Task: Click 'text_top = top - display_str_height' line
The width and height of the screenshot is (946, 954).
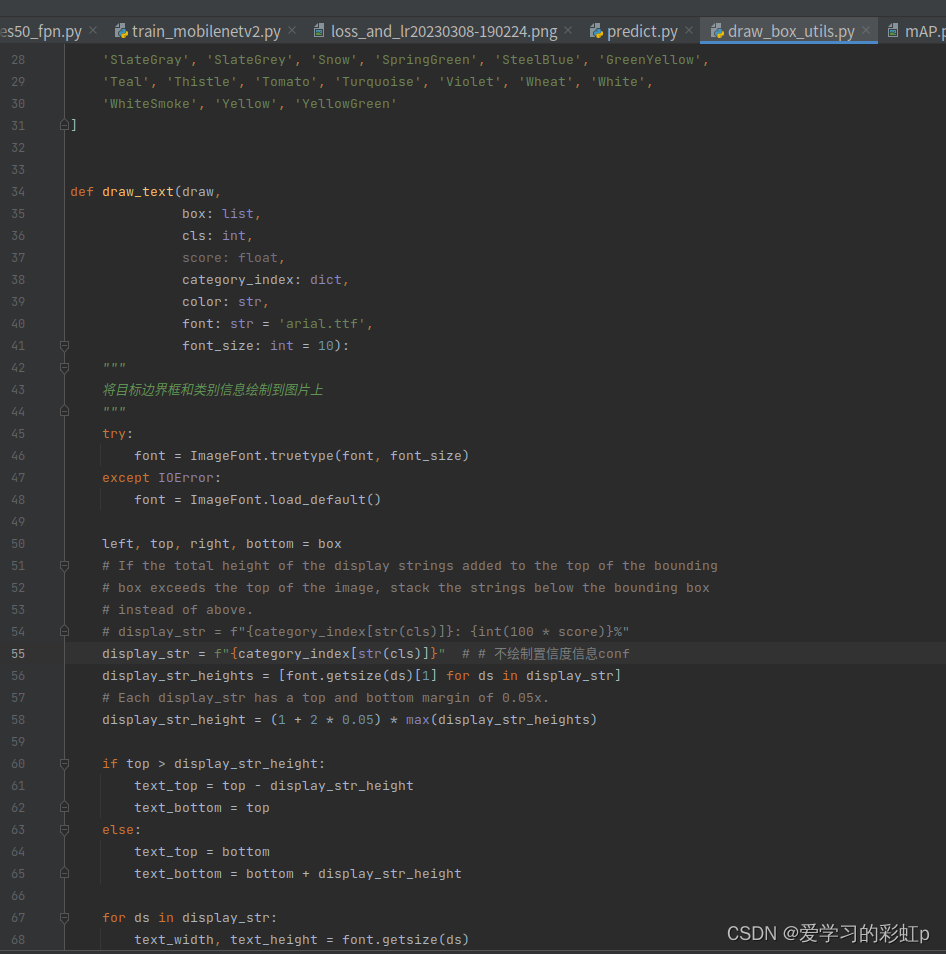Action: pos(274,785)
